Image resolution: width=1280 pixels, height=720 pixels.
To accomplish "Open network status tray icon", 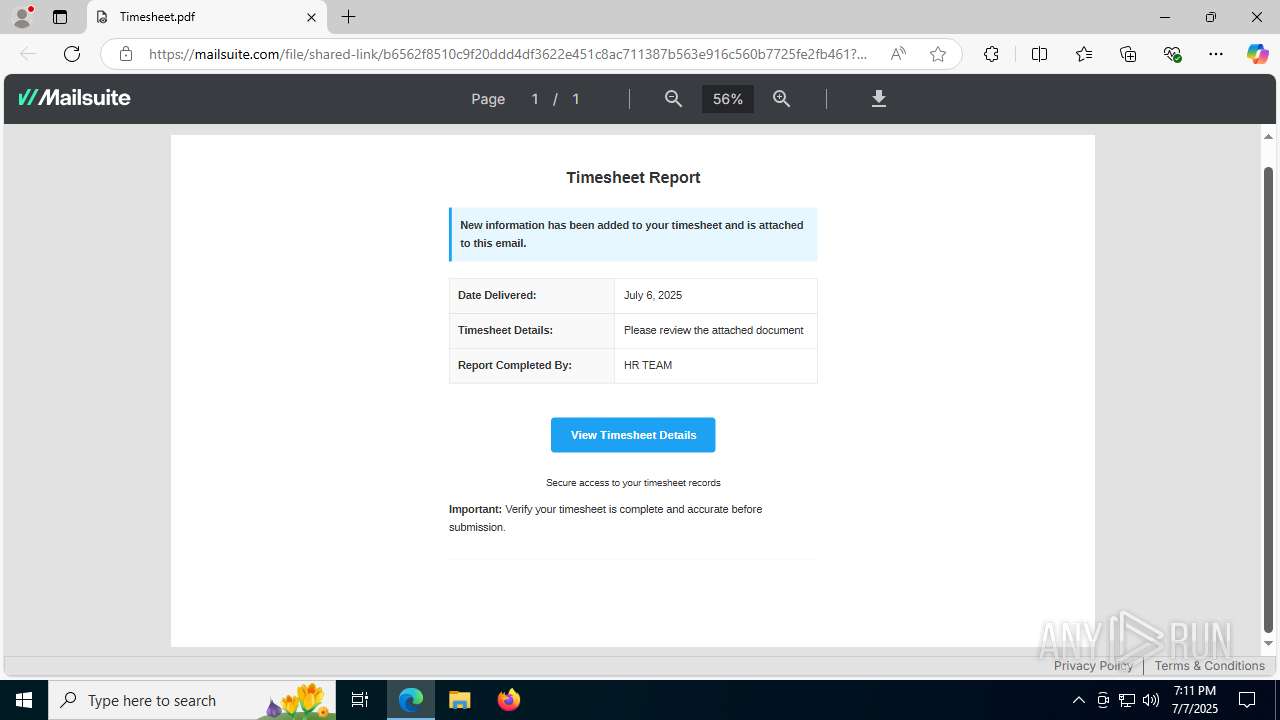I will click(x=1127, y=700).
